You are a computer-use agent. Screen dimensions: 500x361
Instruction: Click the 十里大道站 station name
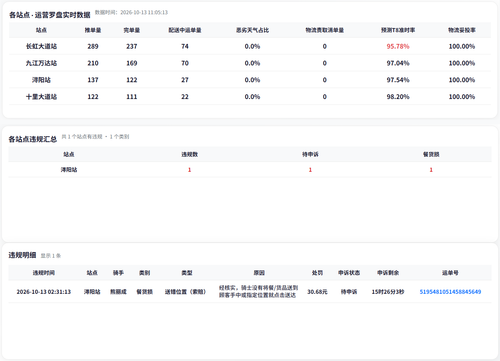[41, 97]
